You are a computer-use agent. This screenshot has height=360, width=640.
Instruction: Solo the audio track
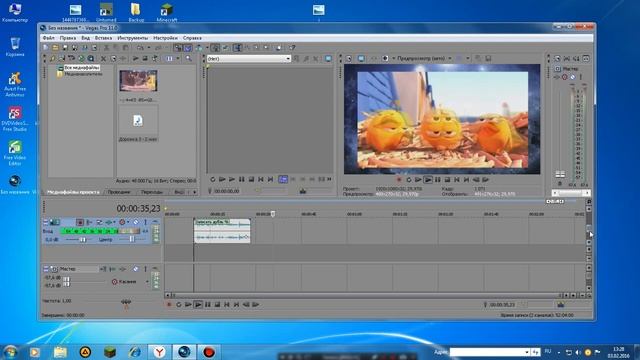point(145,222)
